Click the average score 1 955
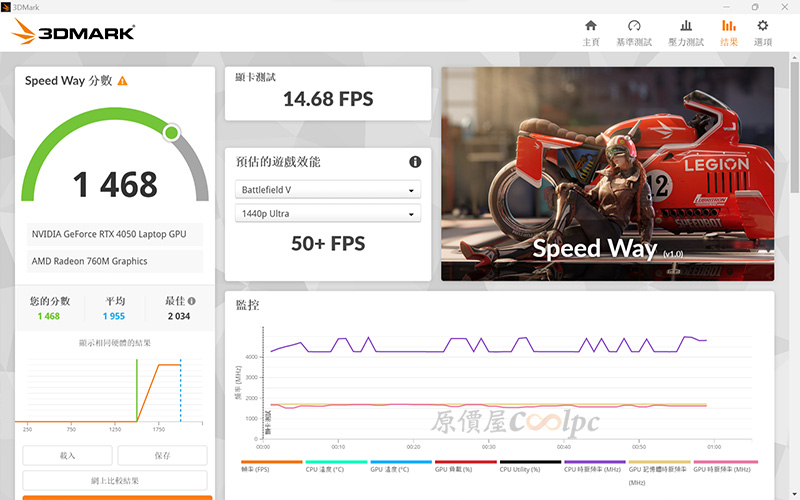The image size is (800, 500). point(114,316)
